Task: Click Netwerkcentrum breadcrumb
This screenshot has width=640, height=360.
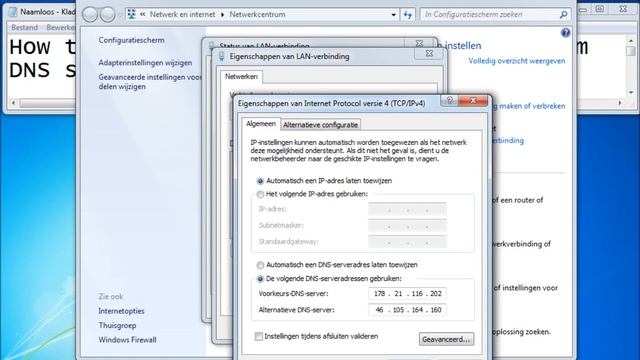Action: (257, 14)
